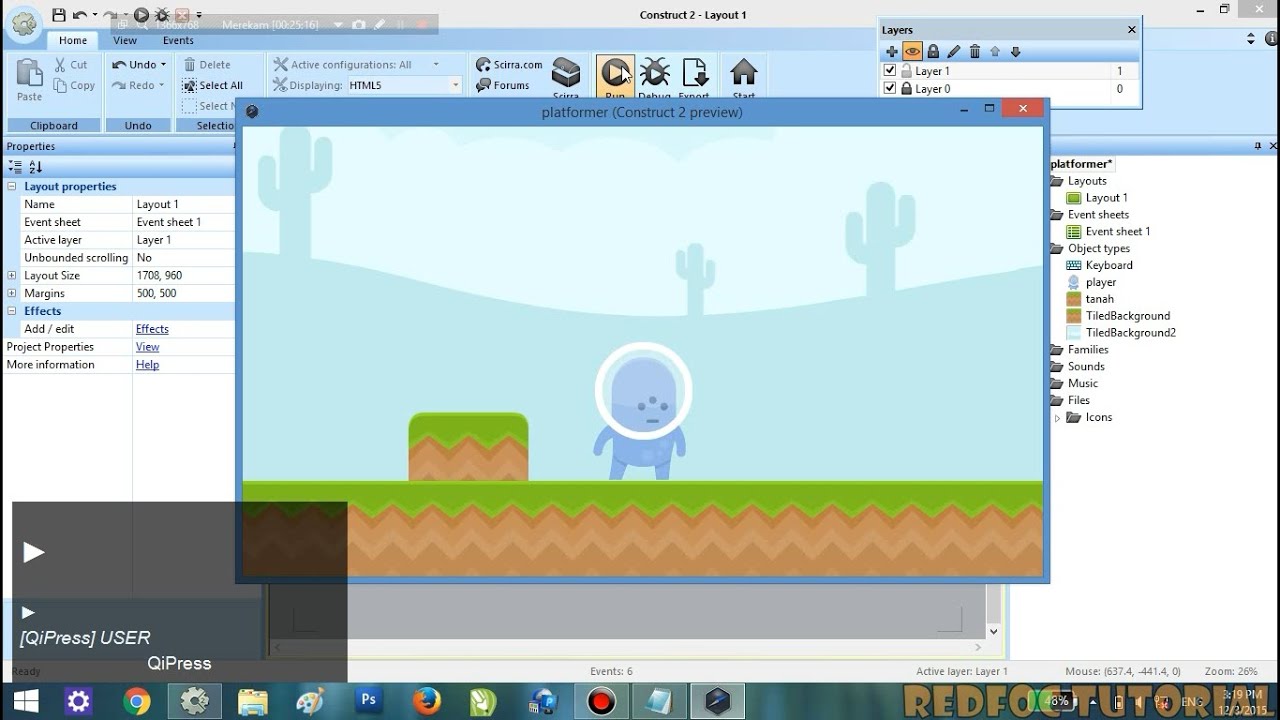
Task: Delete layer with the trash icon
Action: (x=975, y=52)
